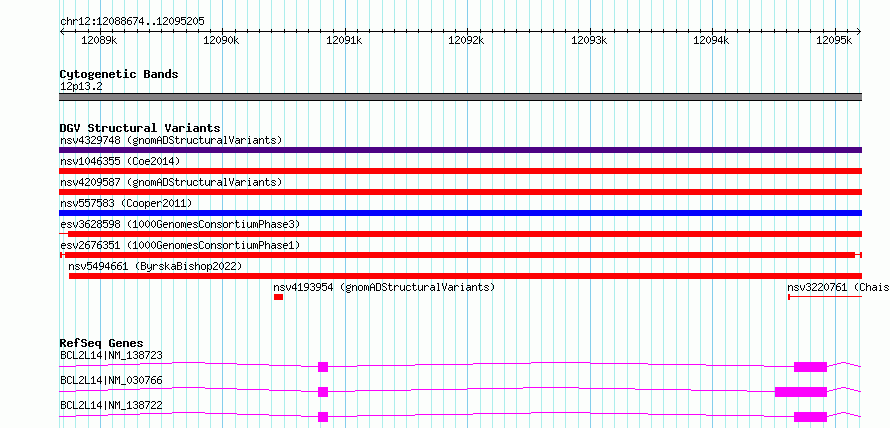
Task: Open transcript label BCL2L14|NM_030766
Action: (111, 380)
